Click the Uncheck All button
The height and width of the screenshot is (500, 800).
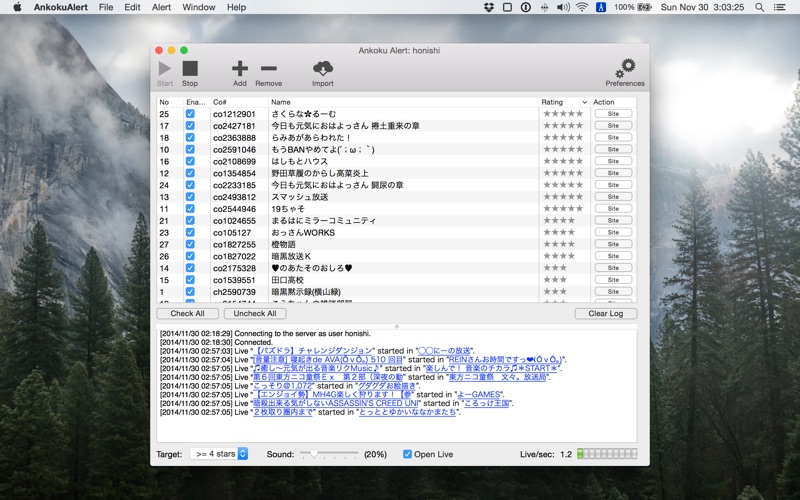tap(255, 314)
